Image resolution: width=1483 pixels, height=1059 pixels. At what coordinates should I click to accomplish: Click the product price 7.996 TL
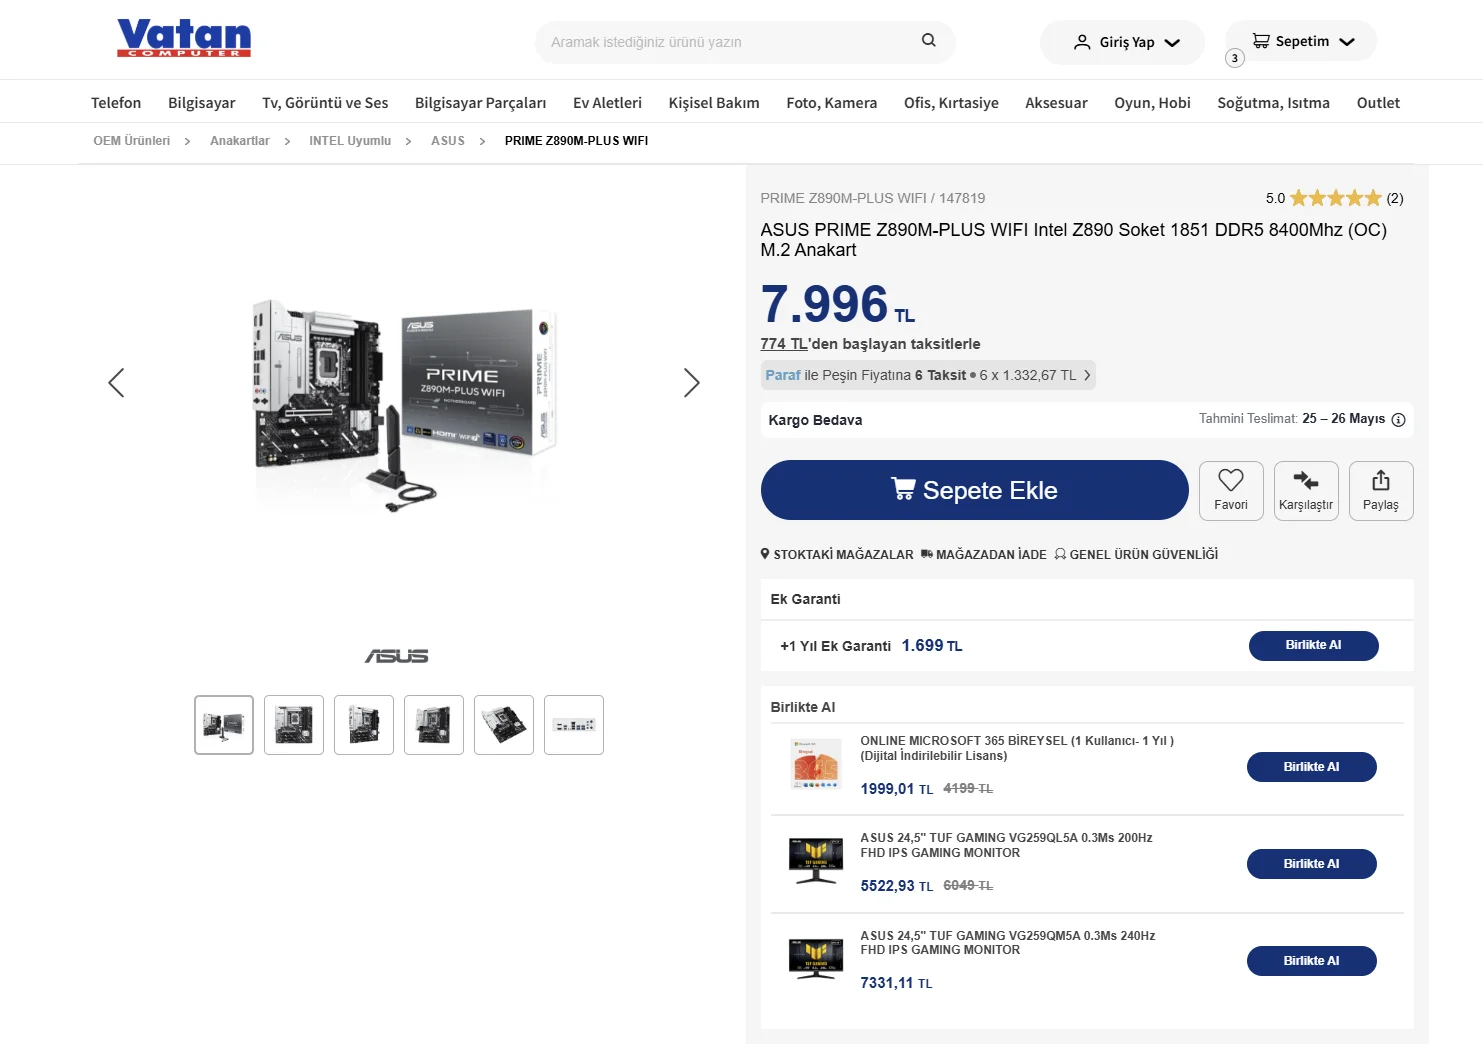[x=838, y=304]
